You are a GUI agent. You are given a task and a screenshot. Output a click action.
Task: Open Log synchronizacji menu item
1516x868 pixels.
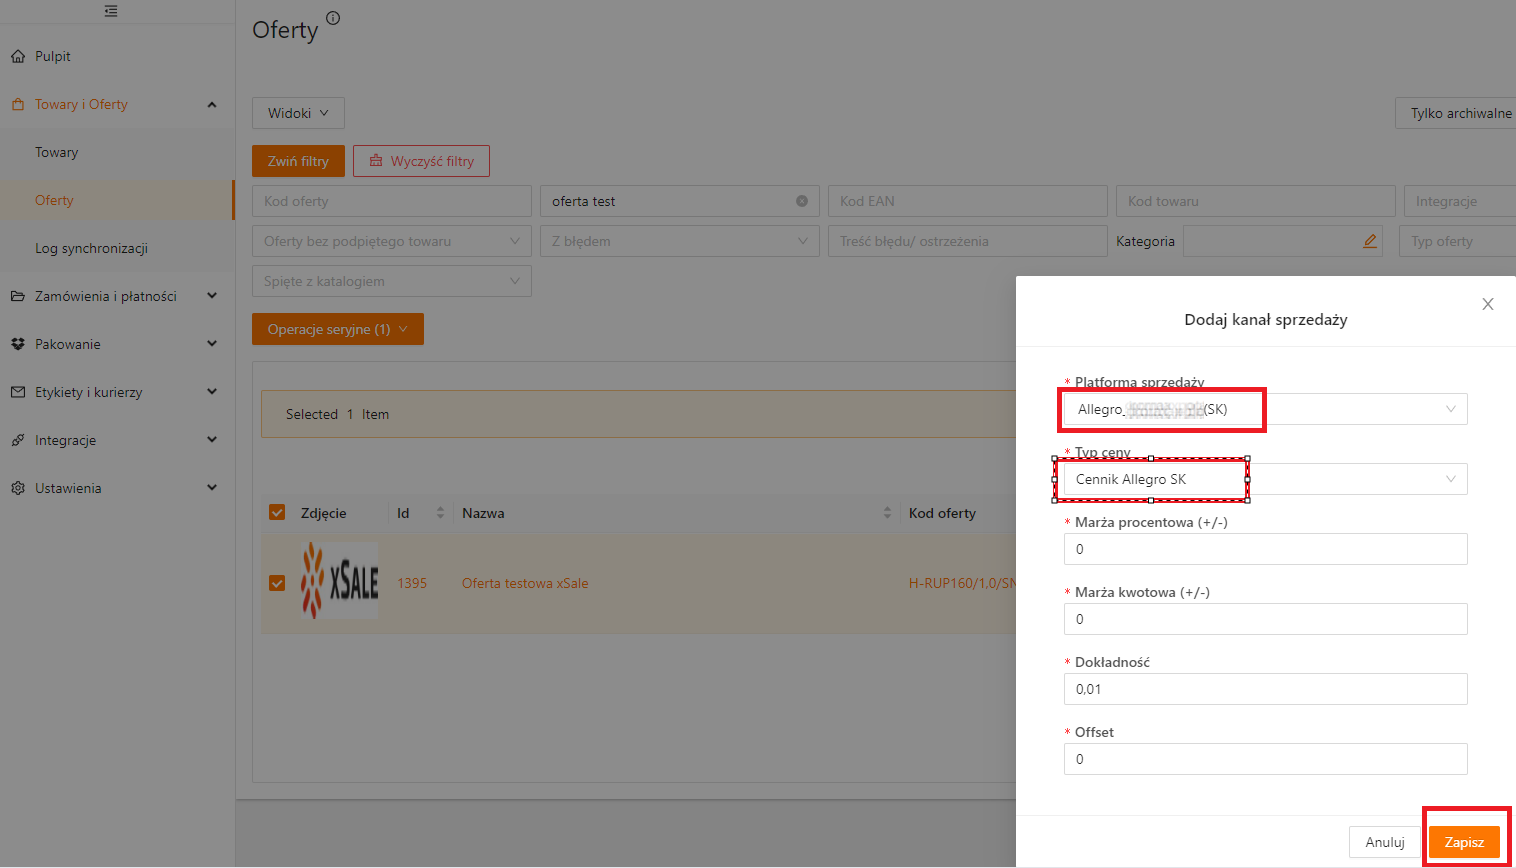(91, 248)
